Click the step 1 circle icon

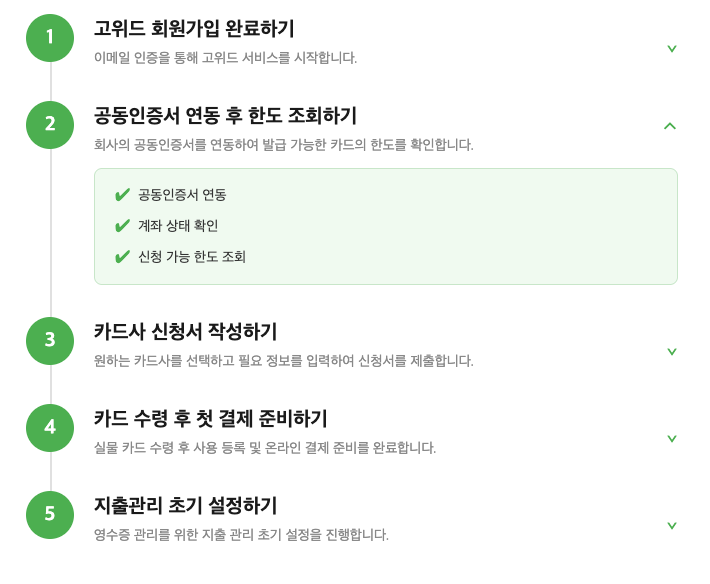click(50, 38)
